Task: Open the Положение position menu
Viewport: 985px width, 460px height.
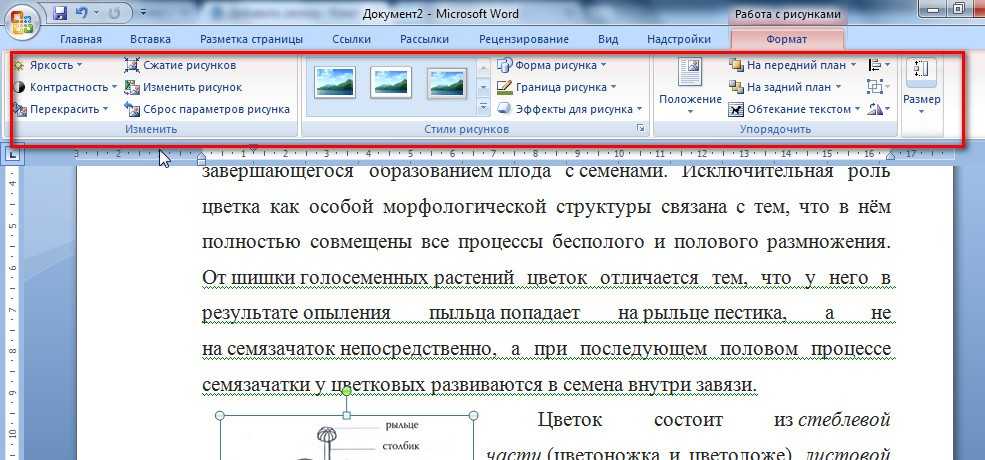Action: (x=690, y=86)
